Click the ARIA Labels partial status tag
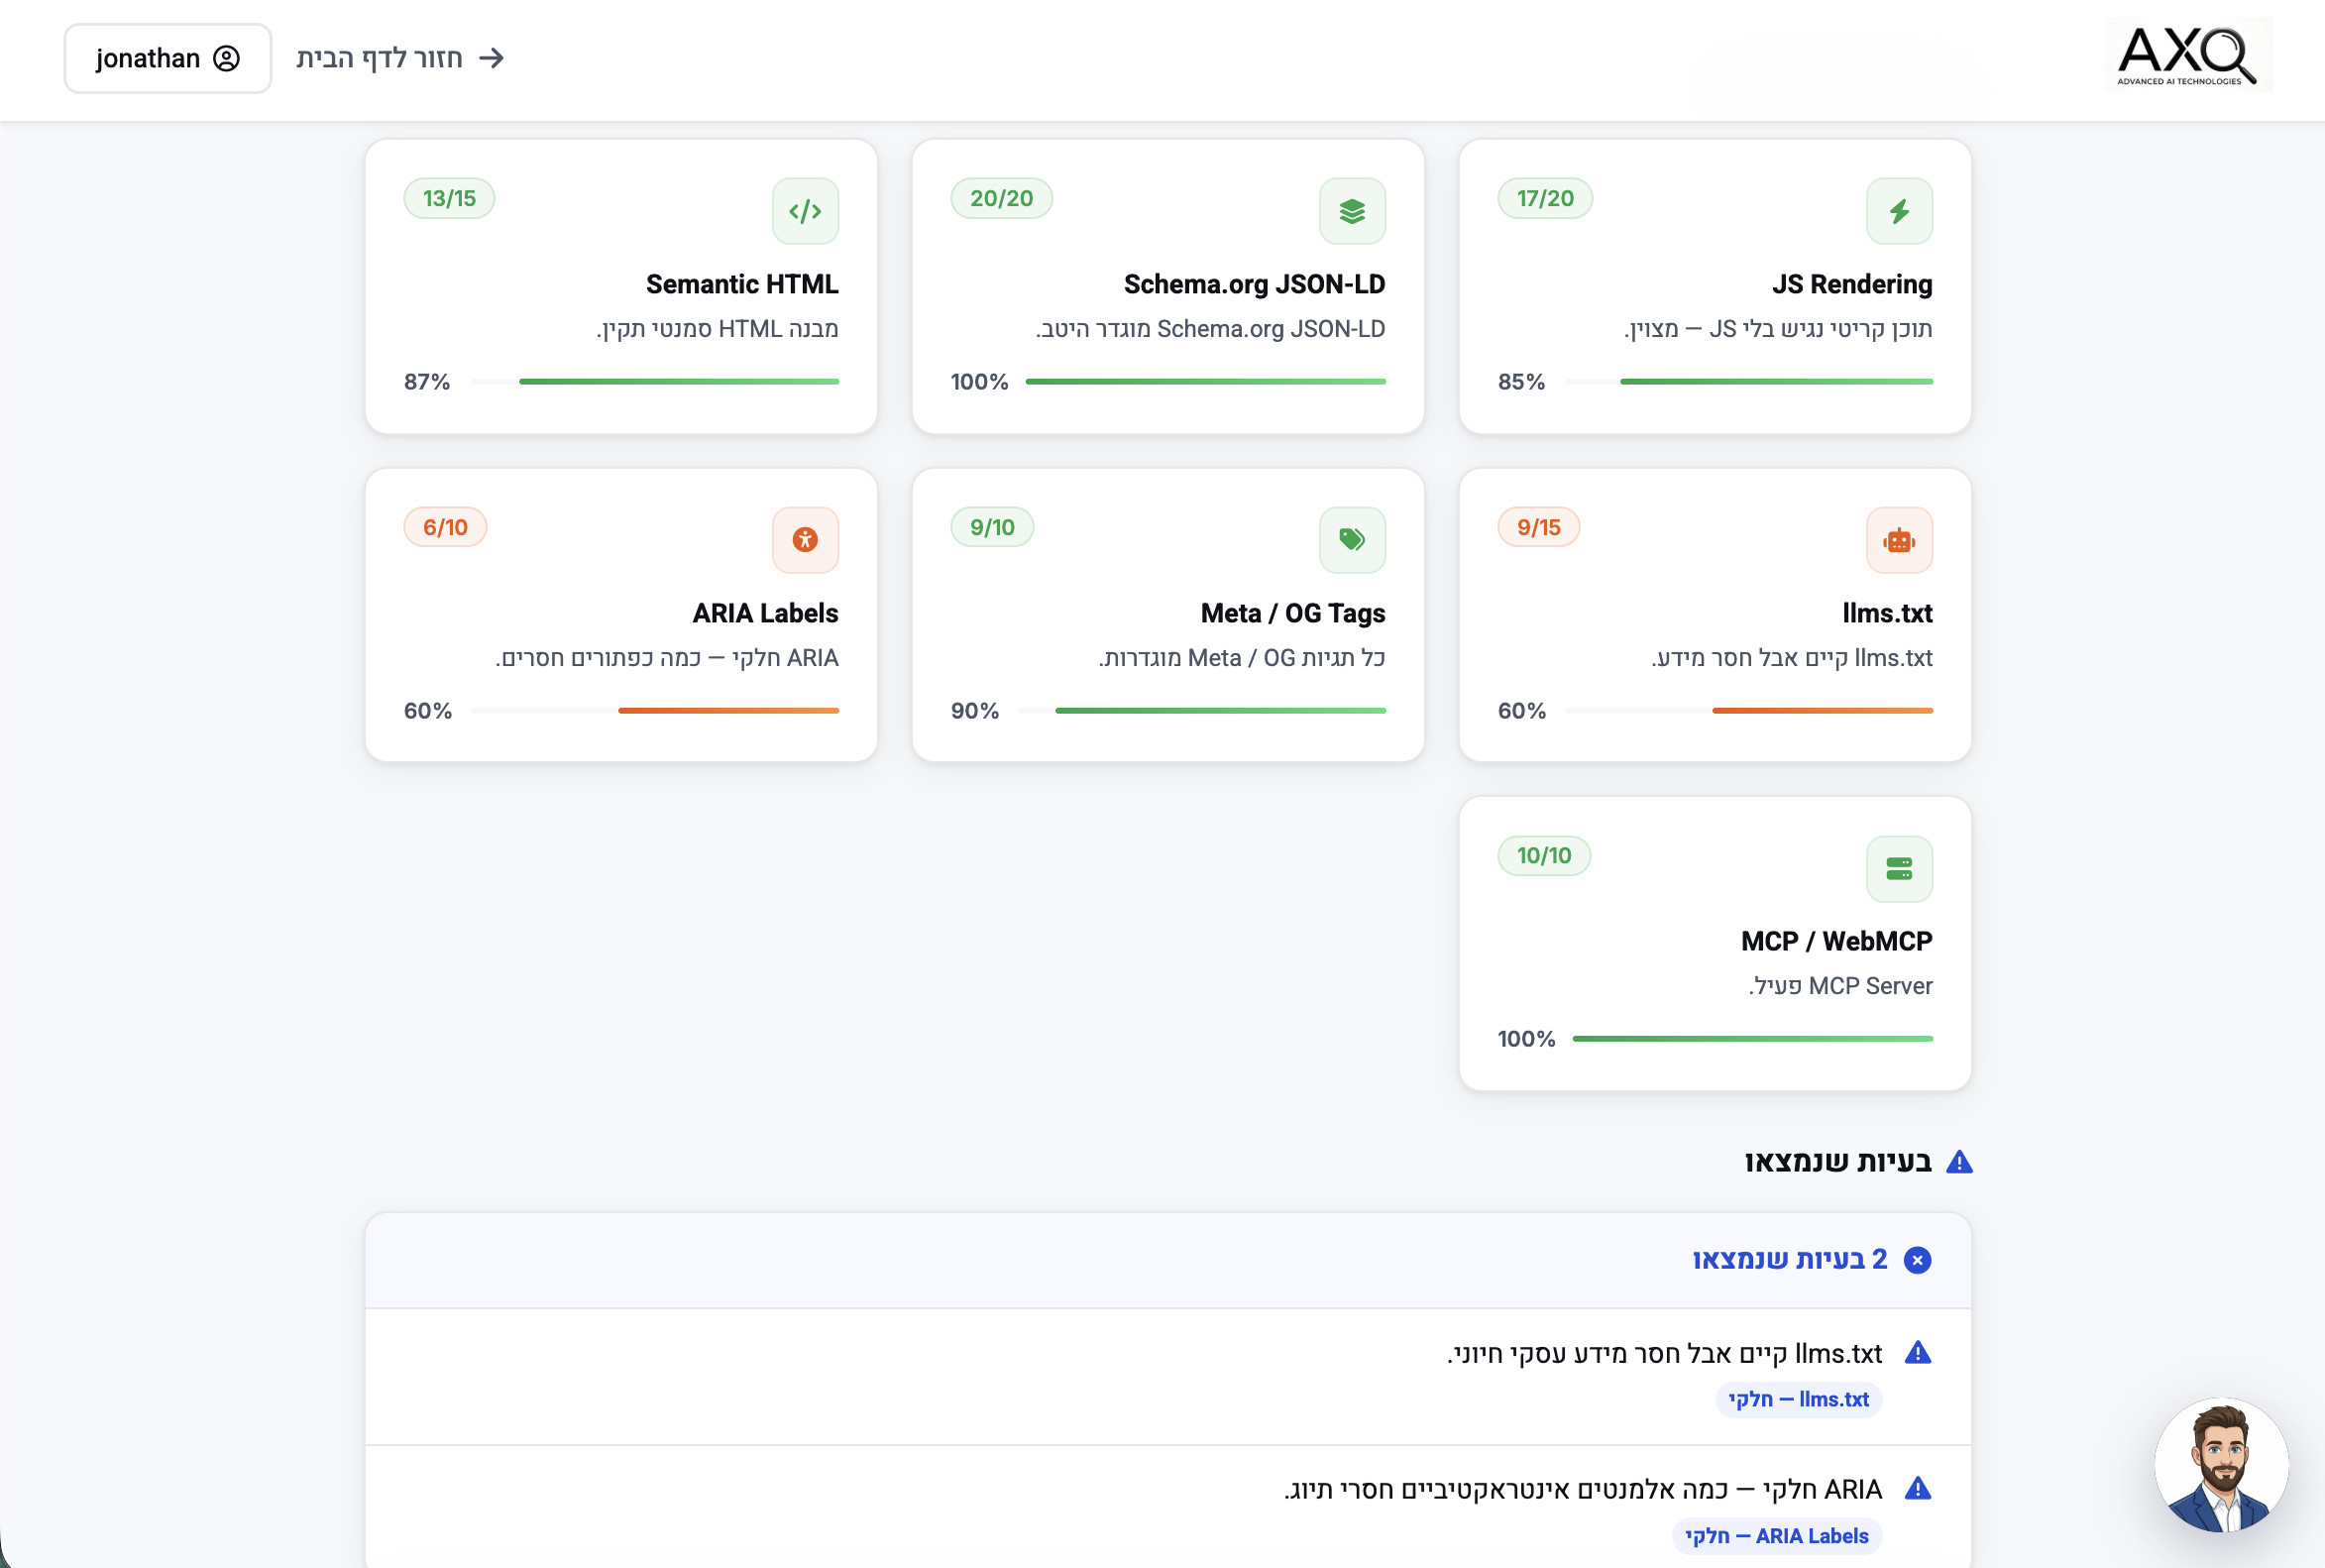The height and width of the screenshot is (1568, 2325). click(1776, 1536)
